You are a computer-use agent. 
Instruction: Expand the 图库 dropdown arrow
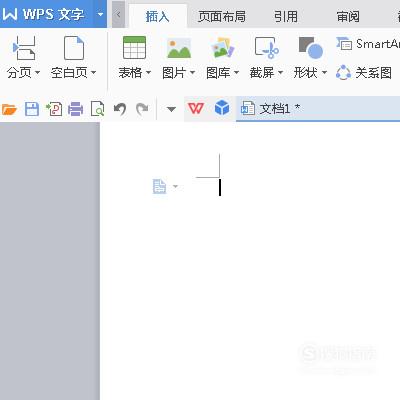(236, 72)
